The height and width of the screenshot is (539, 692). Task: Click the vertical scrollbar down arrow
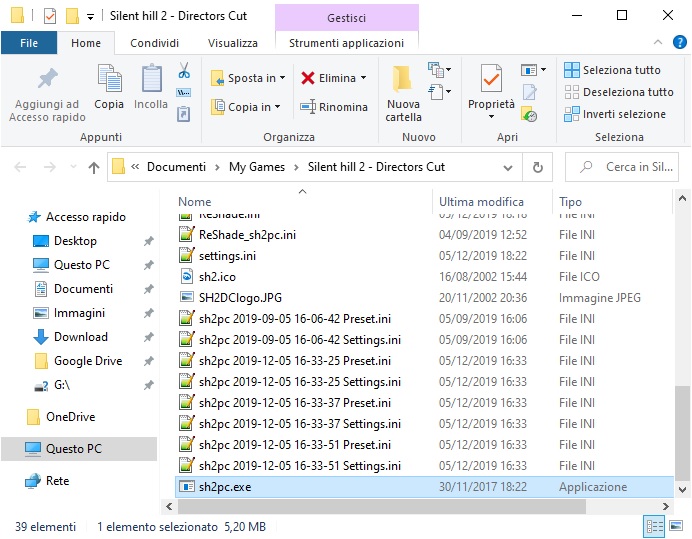682,490
